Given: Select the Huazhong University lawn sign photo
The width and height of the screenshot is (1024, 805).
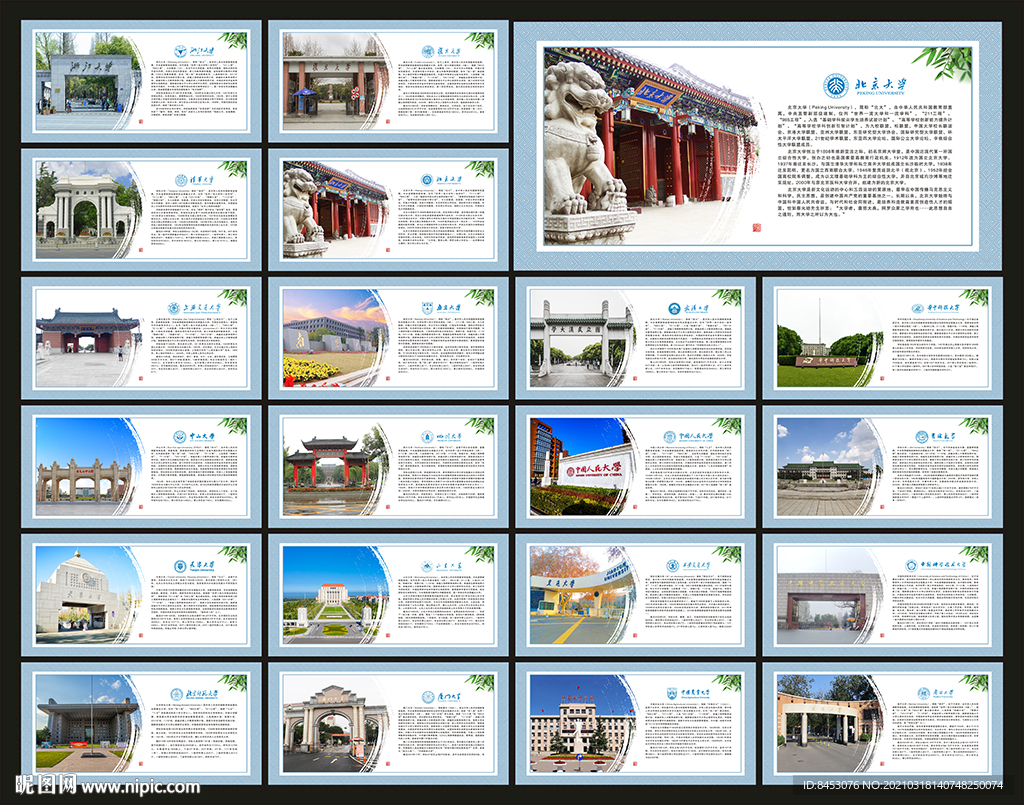Looking at the screenshot, I should [x=830, y=338].
